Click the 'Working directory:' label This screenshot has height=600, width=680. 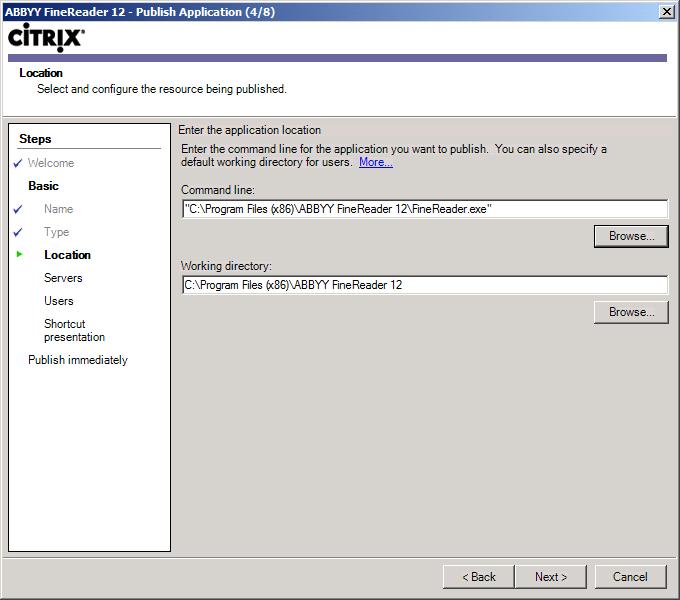coord(226,266)
